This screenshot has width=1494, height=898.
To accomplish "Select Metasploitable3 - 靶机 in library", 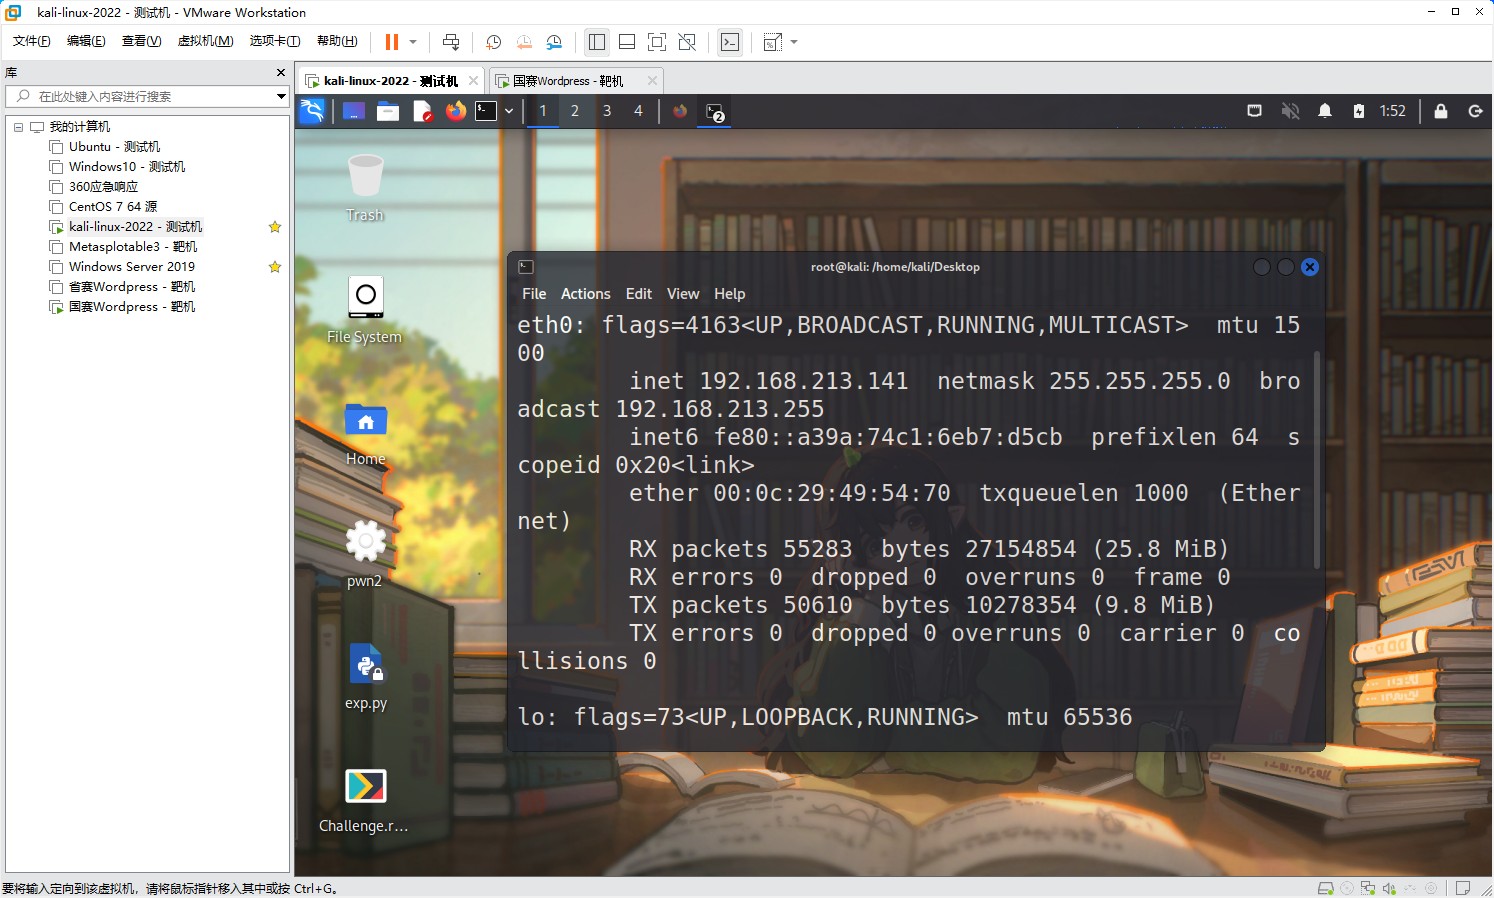I will pyautogui.click(x=133, y=247).
